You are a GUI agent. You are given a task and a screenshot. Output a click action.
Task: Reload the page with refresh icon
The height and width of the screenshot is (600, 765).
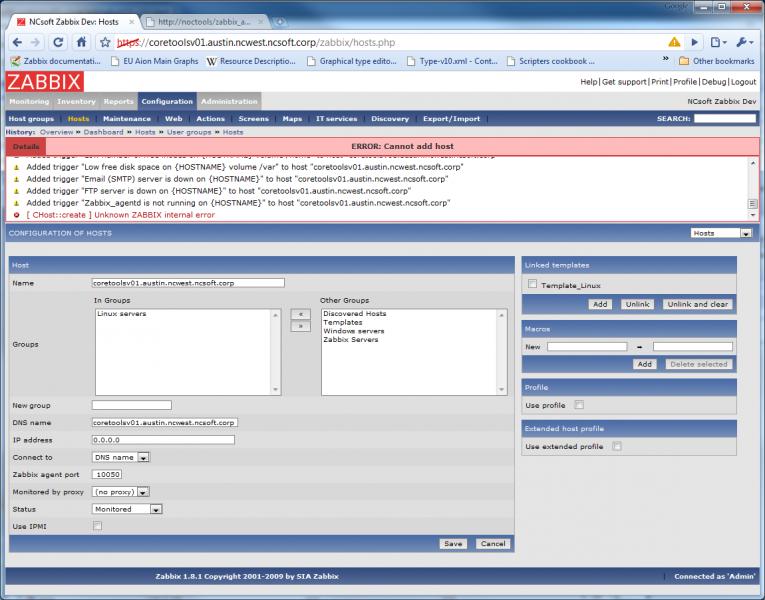coord(58,42)
